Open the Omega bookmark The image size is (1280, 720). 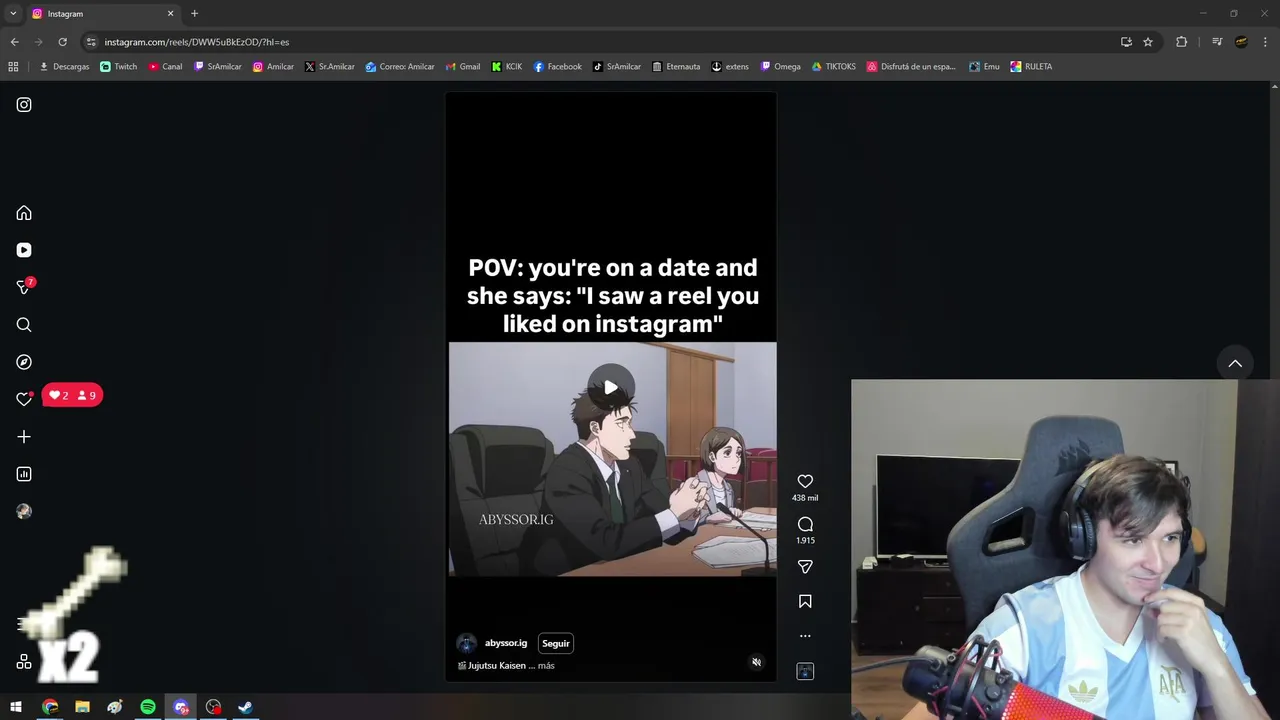781,67
